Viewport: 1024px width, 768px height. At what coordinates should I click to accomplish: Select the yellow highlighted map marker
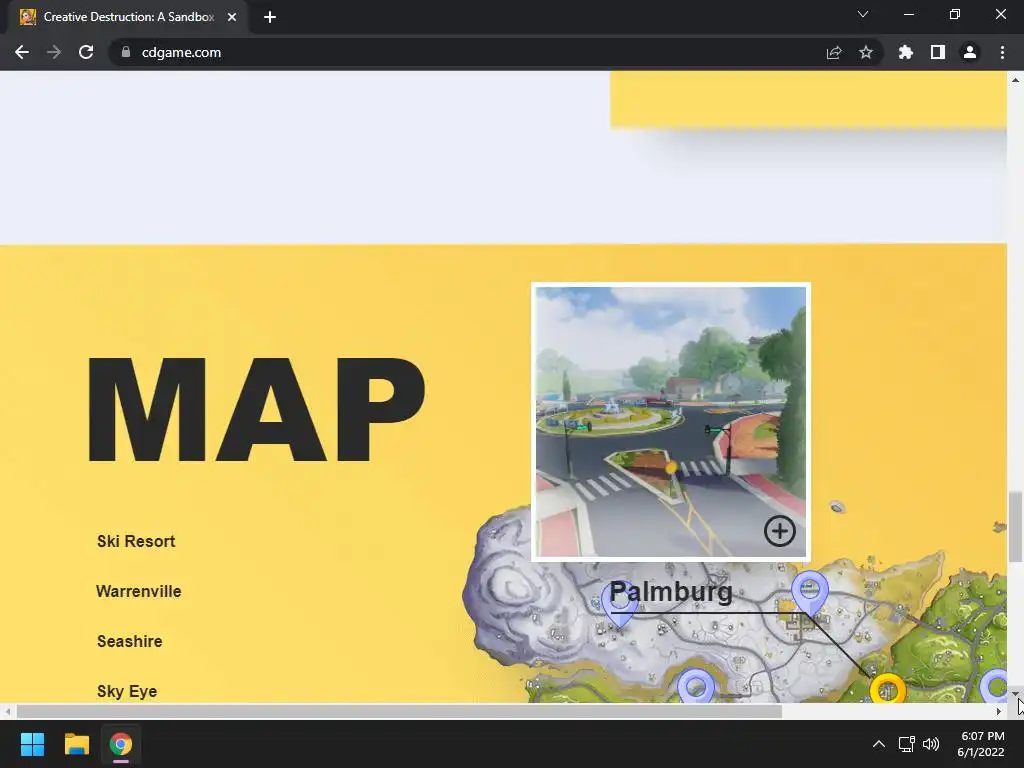click(x=888, y=689)
